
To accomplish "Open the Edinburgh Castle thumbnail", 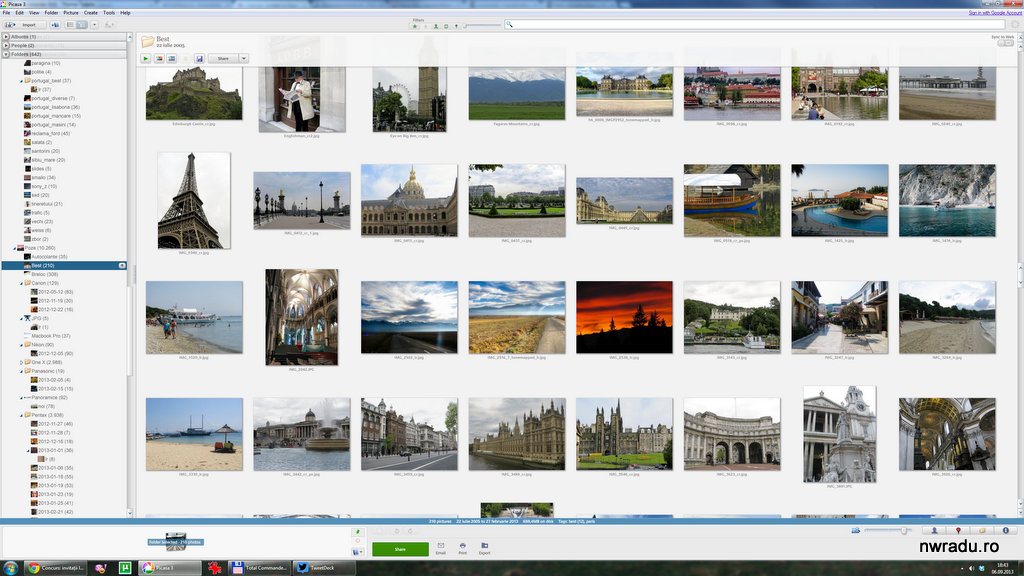I will (194, 93).
